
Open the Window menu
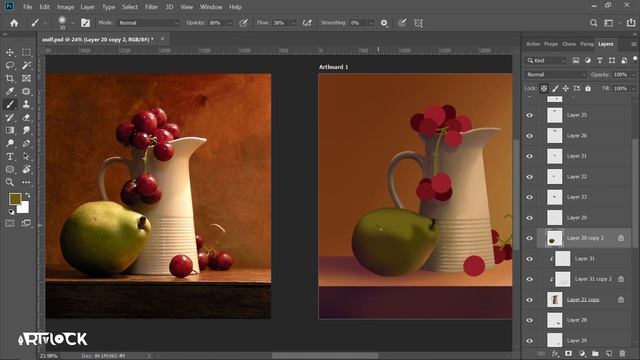(211, 7)
